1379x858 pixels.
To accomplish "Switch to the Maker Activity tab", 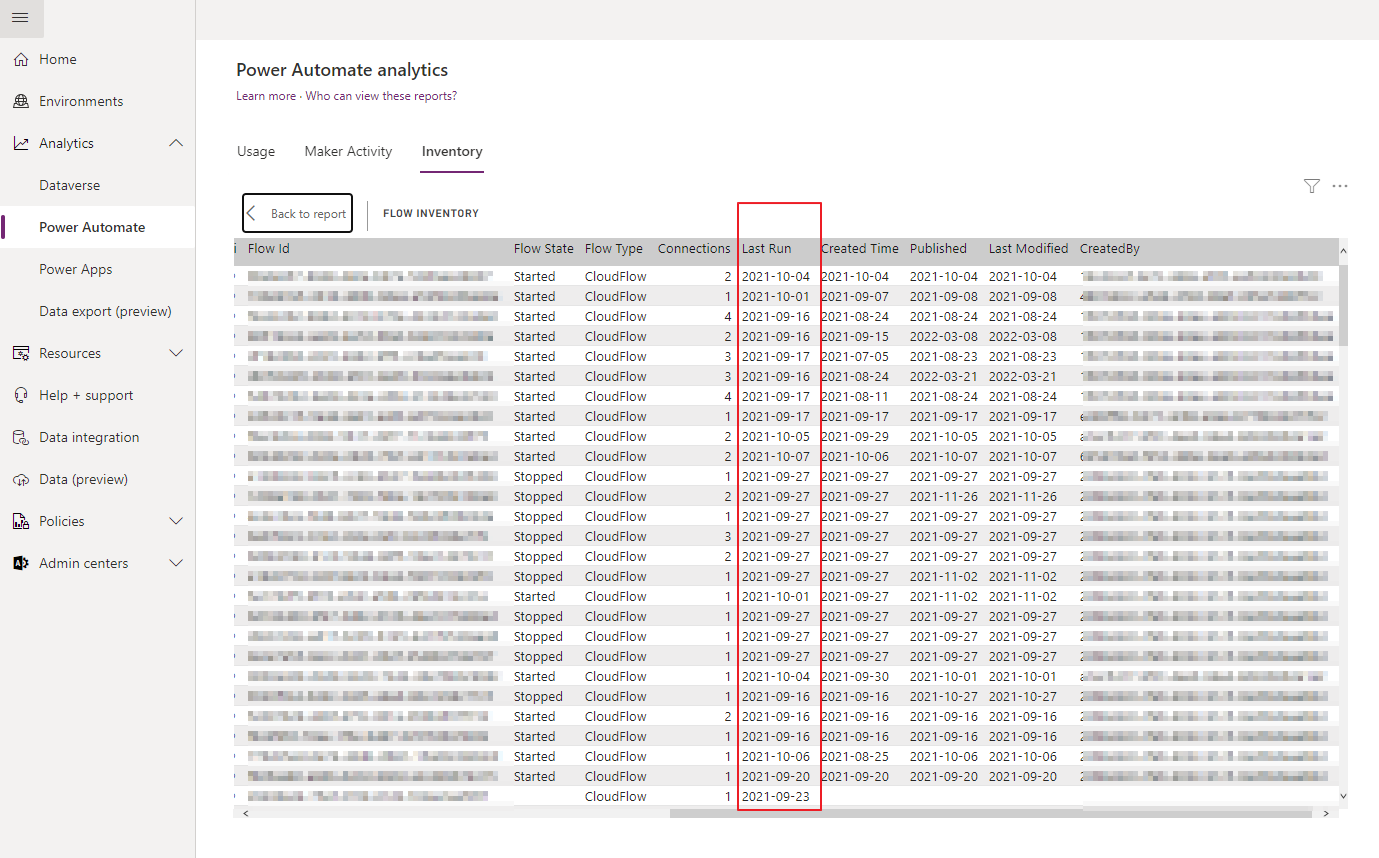I will click(348, 151).
